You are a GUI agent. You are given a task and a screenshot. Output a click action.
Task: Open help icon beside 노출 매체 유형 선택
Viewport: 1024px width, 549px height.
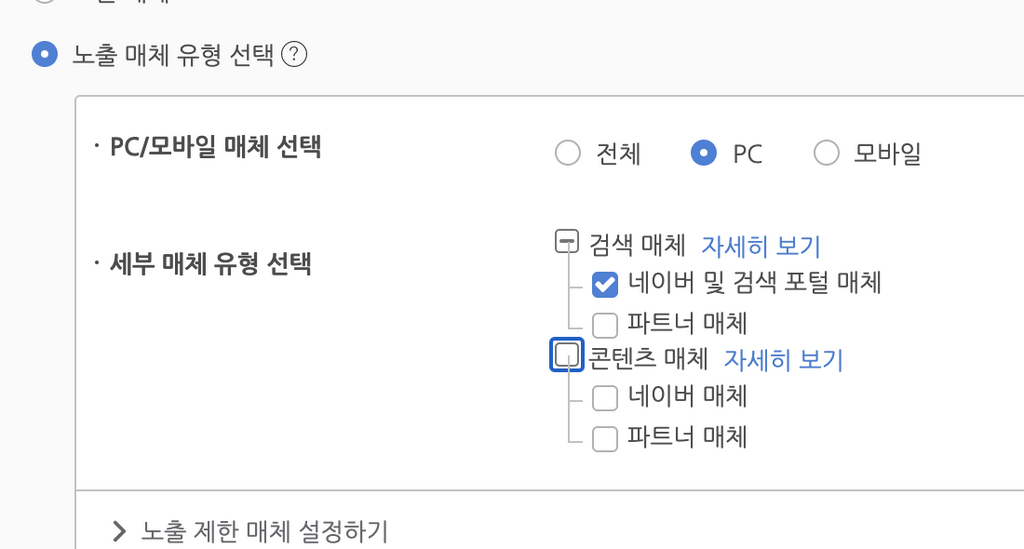pyautogui.click(x=294, y=54)
